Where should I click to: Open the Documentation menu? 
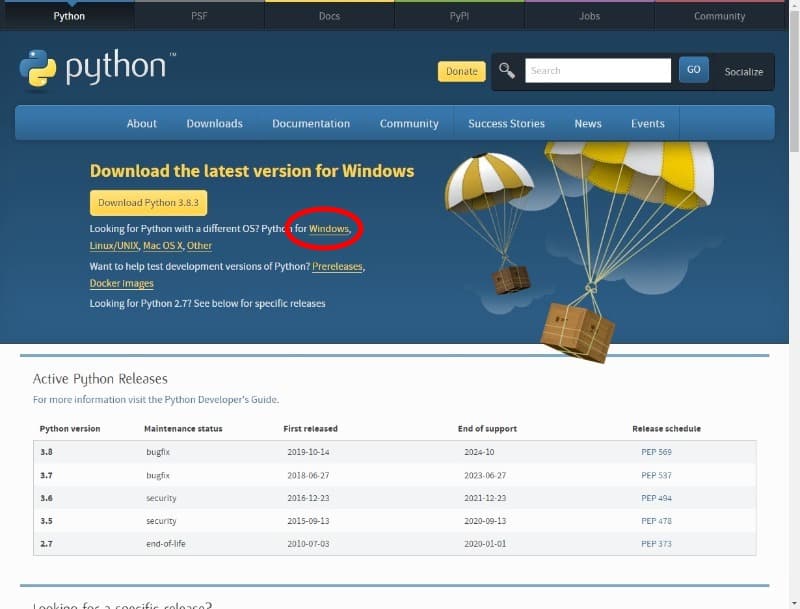pos(311,123)
